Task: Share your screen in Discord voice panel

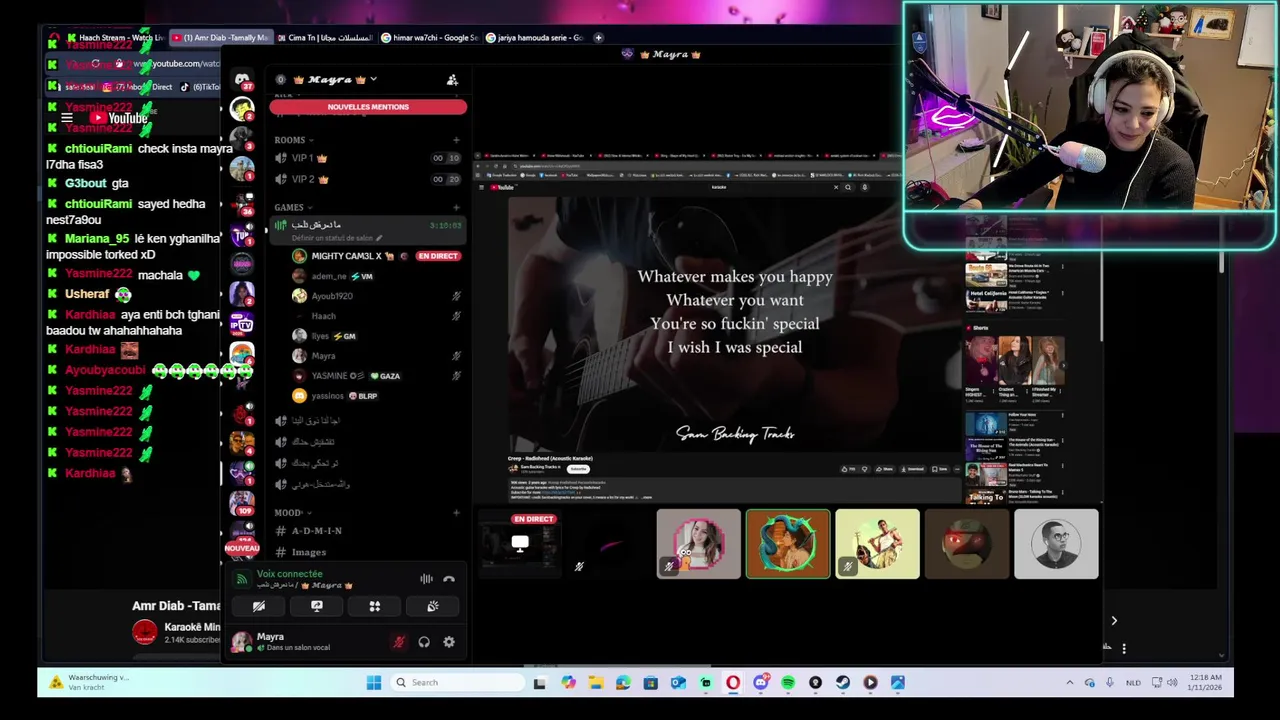Action: pyautogui.click(x=317, y=606)
